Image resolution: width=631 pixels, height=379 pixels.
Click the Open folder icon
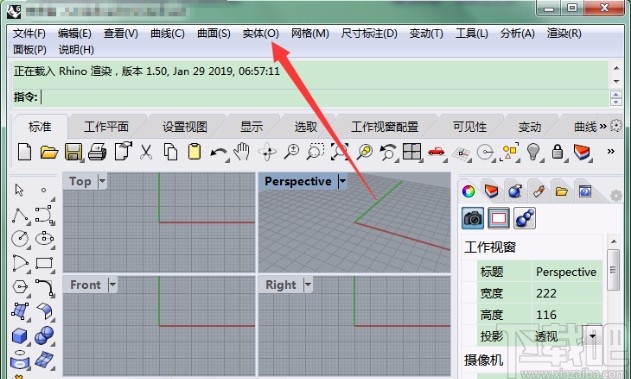point(49,152)
